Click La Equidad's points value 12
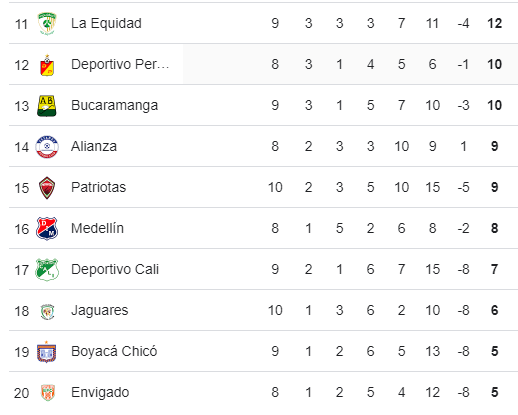 495,23
